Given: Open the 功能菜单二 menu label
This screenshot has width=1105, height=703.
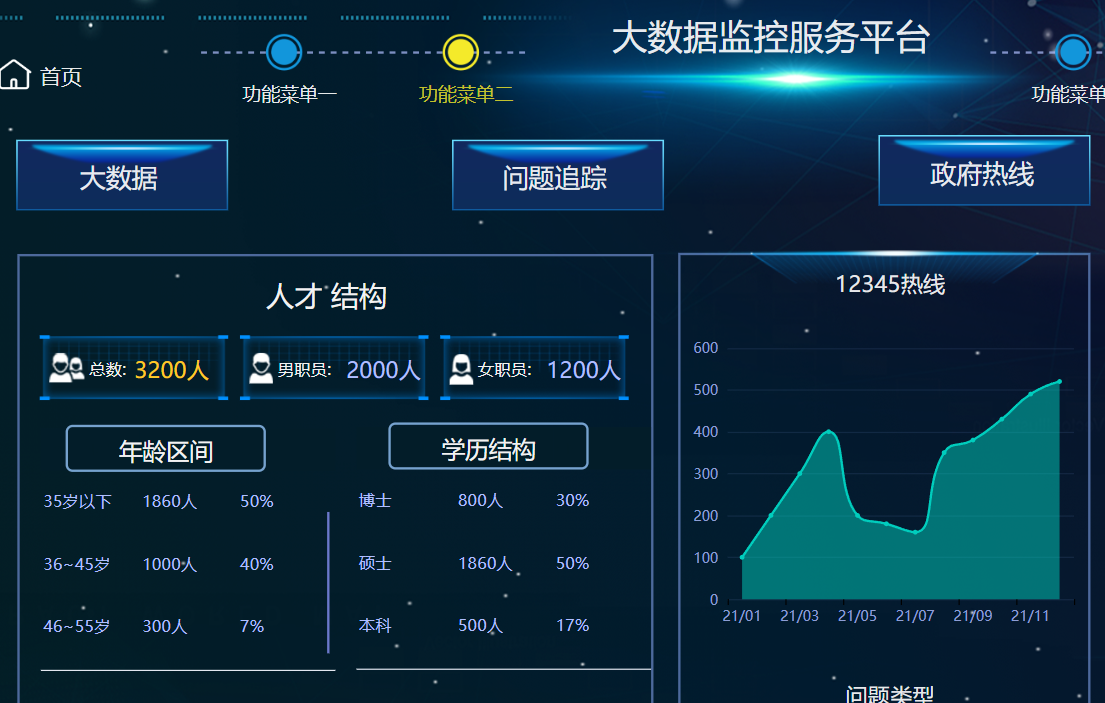Looking at the screenshot, I should coord(466,94).
